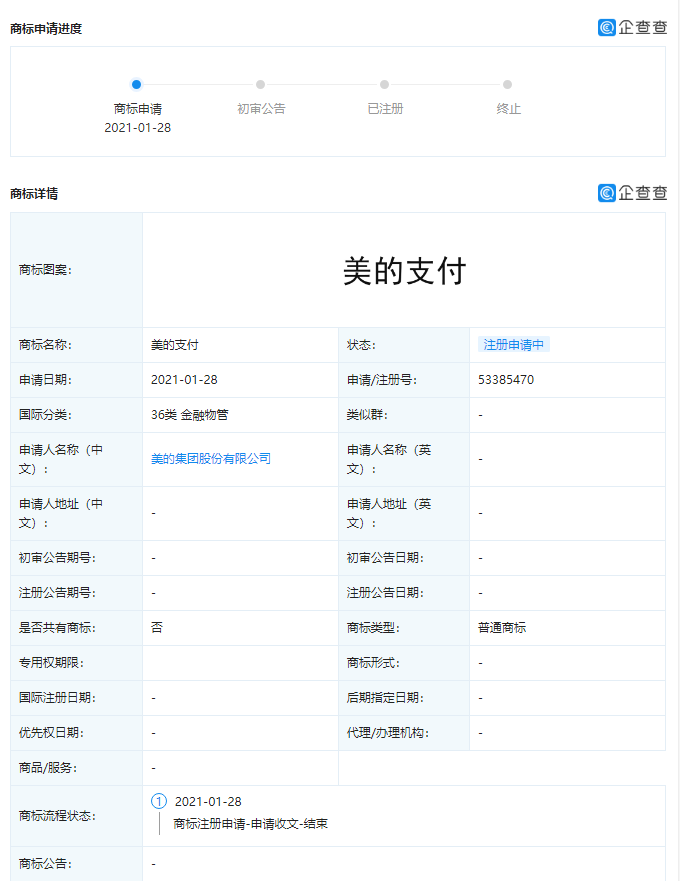Click the 商标图案 row label
Image resolution: width=680 pixels, height=881 pixels.
click(x=46, y=270)
